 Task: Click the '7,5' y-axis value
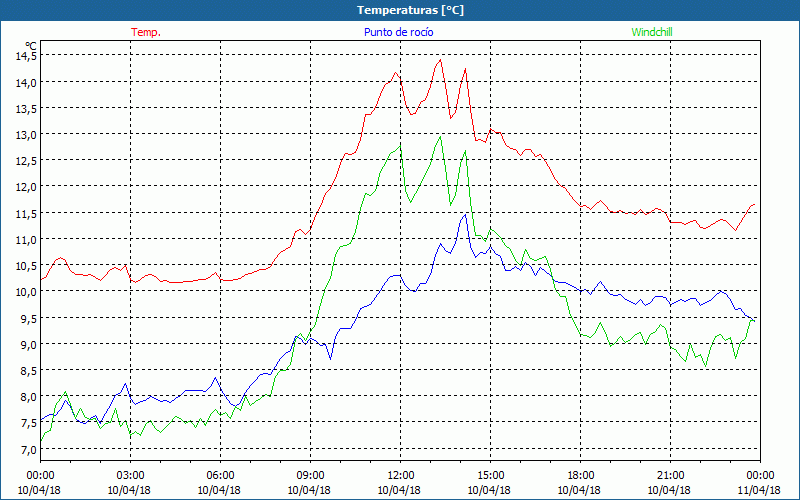click(29, 423)
